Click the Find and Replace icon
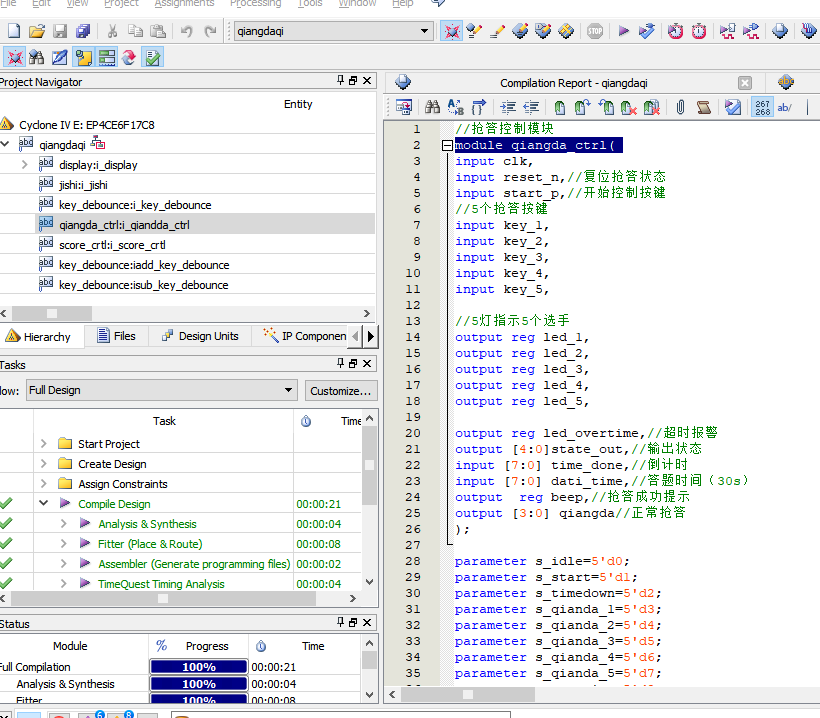The width and height of the screenshot is (820, 718). coord(456,107)
